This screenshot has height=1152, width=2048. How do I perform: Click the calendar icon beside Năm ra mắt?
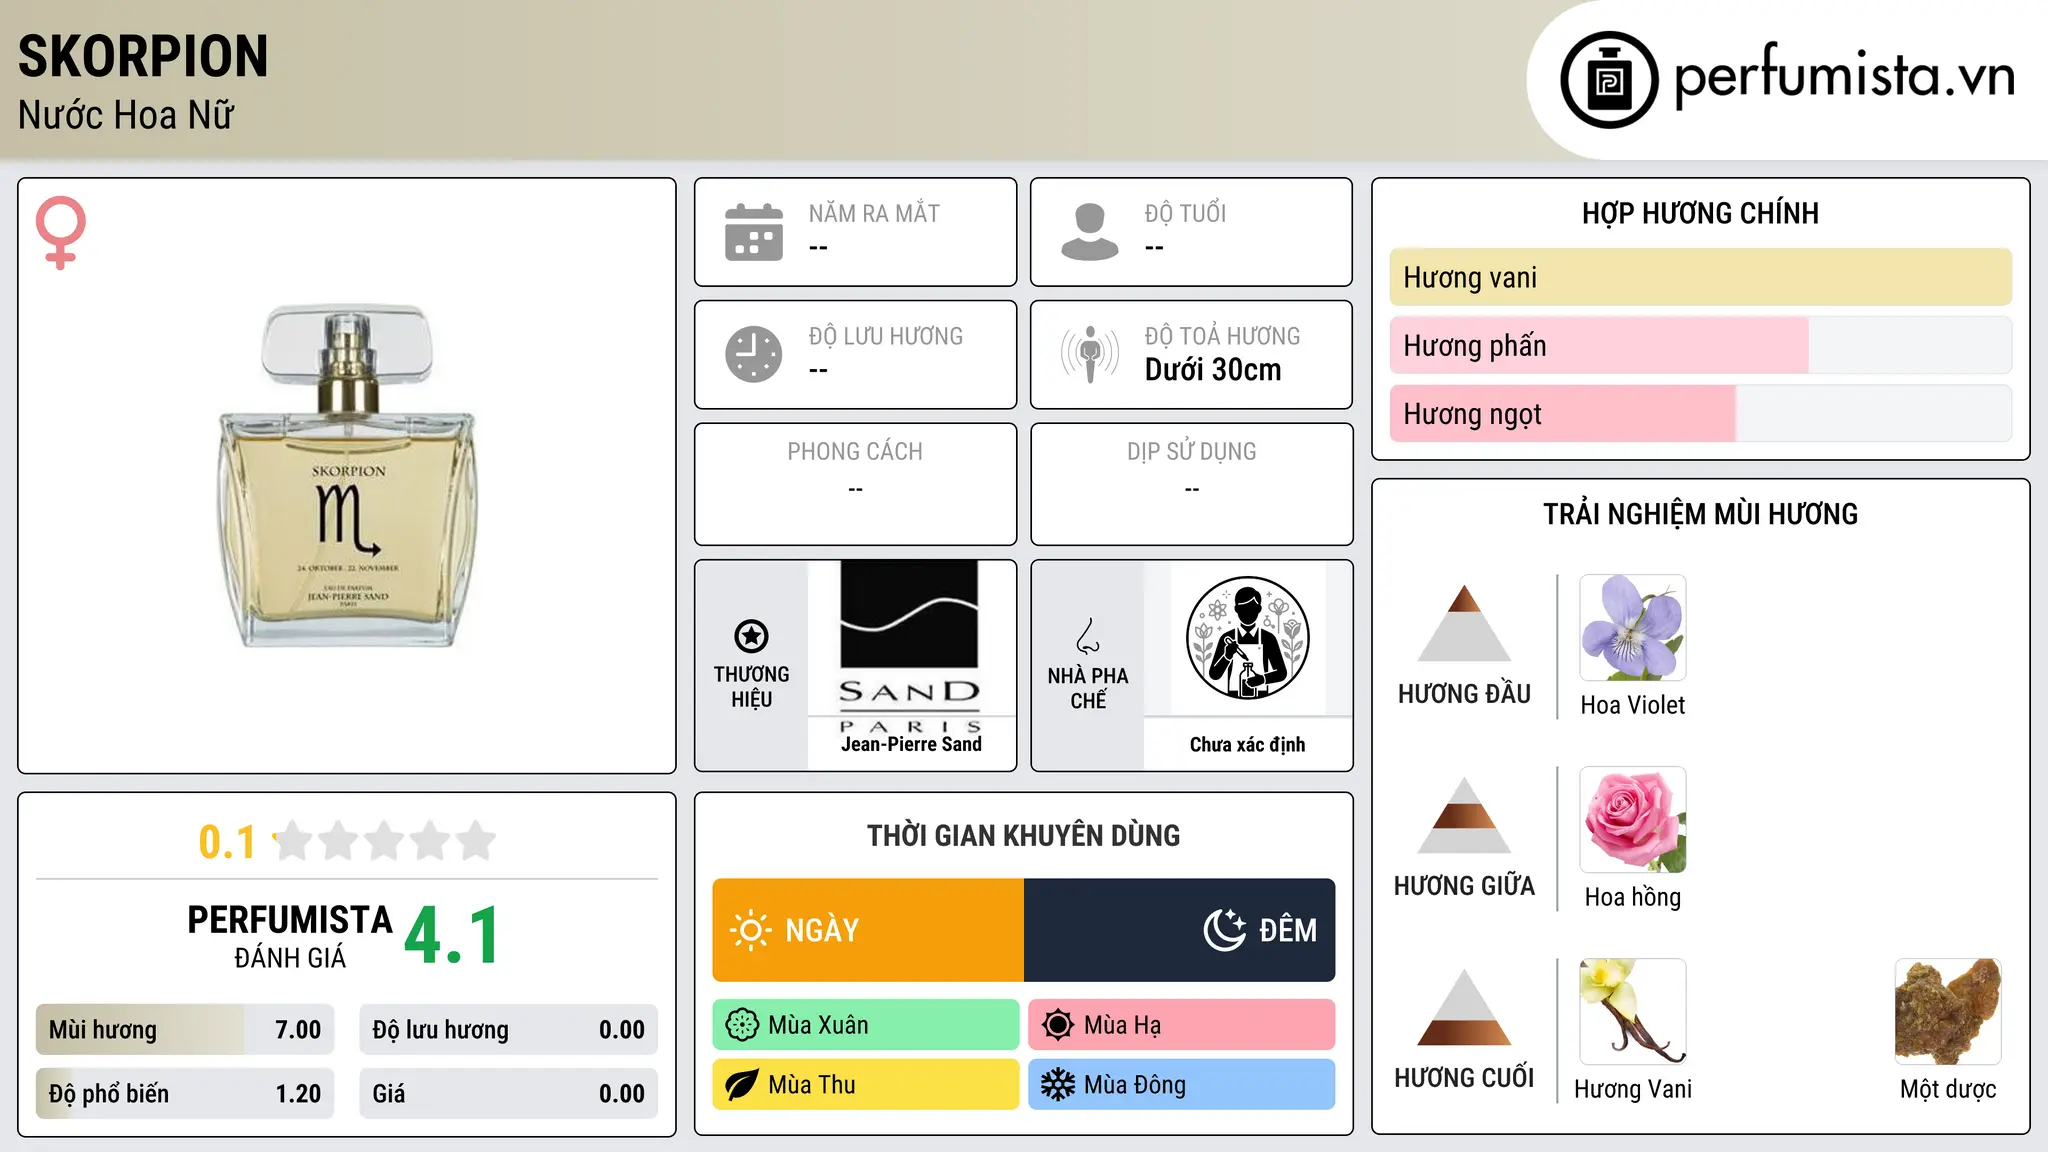(754, 232)
